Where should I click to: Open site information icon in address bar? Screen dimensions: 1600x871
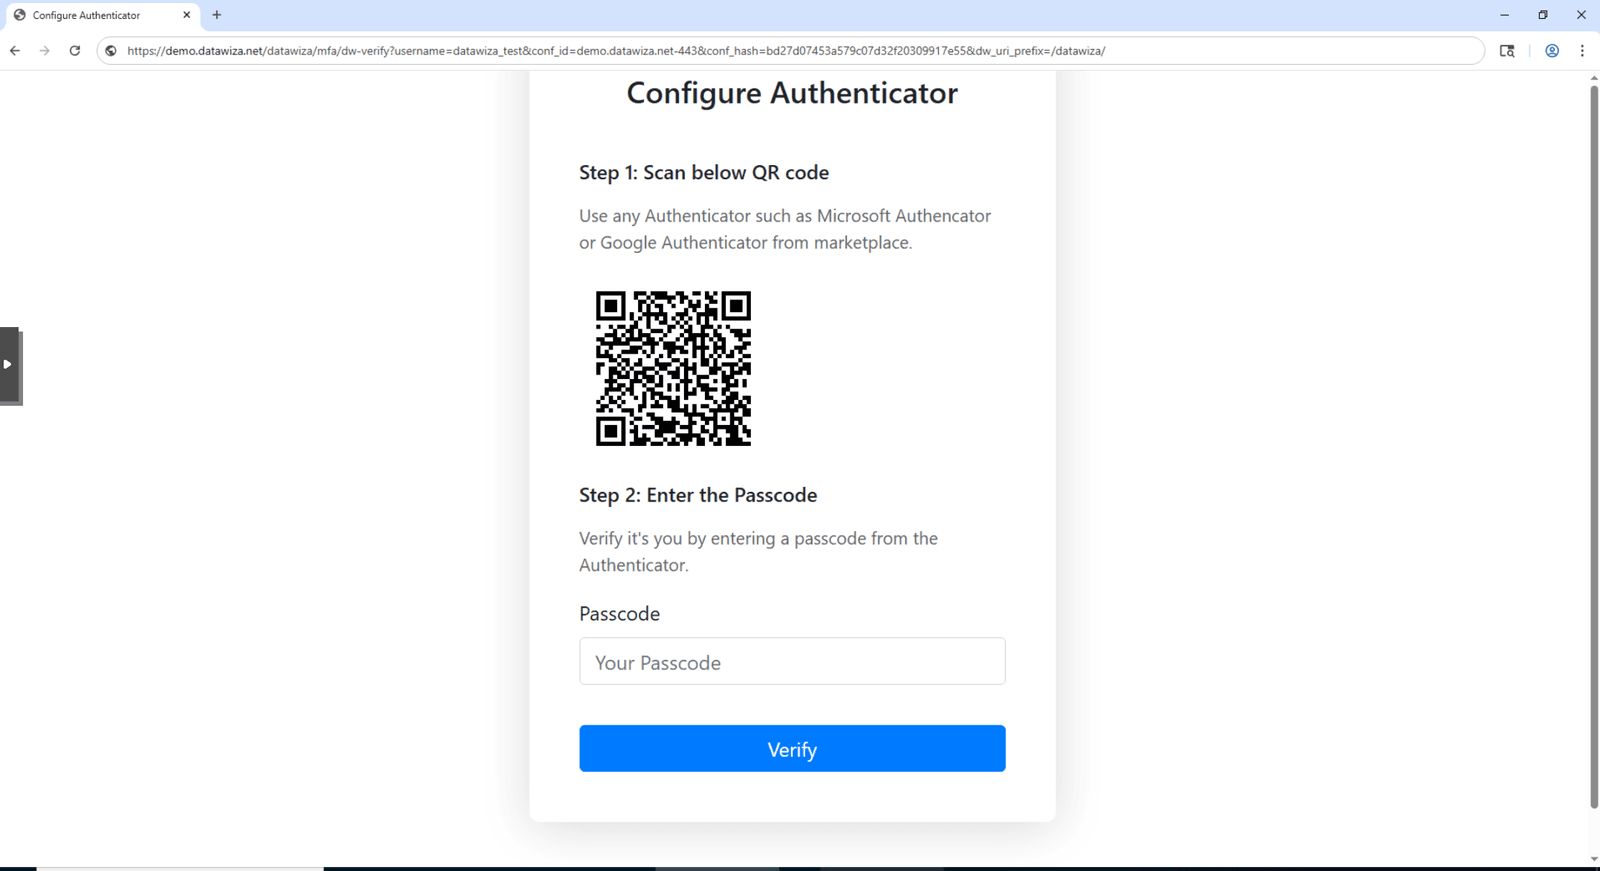click(111, 51)
